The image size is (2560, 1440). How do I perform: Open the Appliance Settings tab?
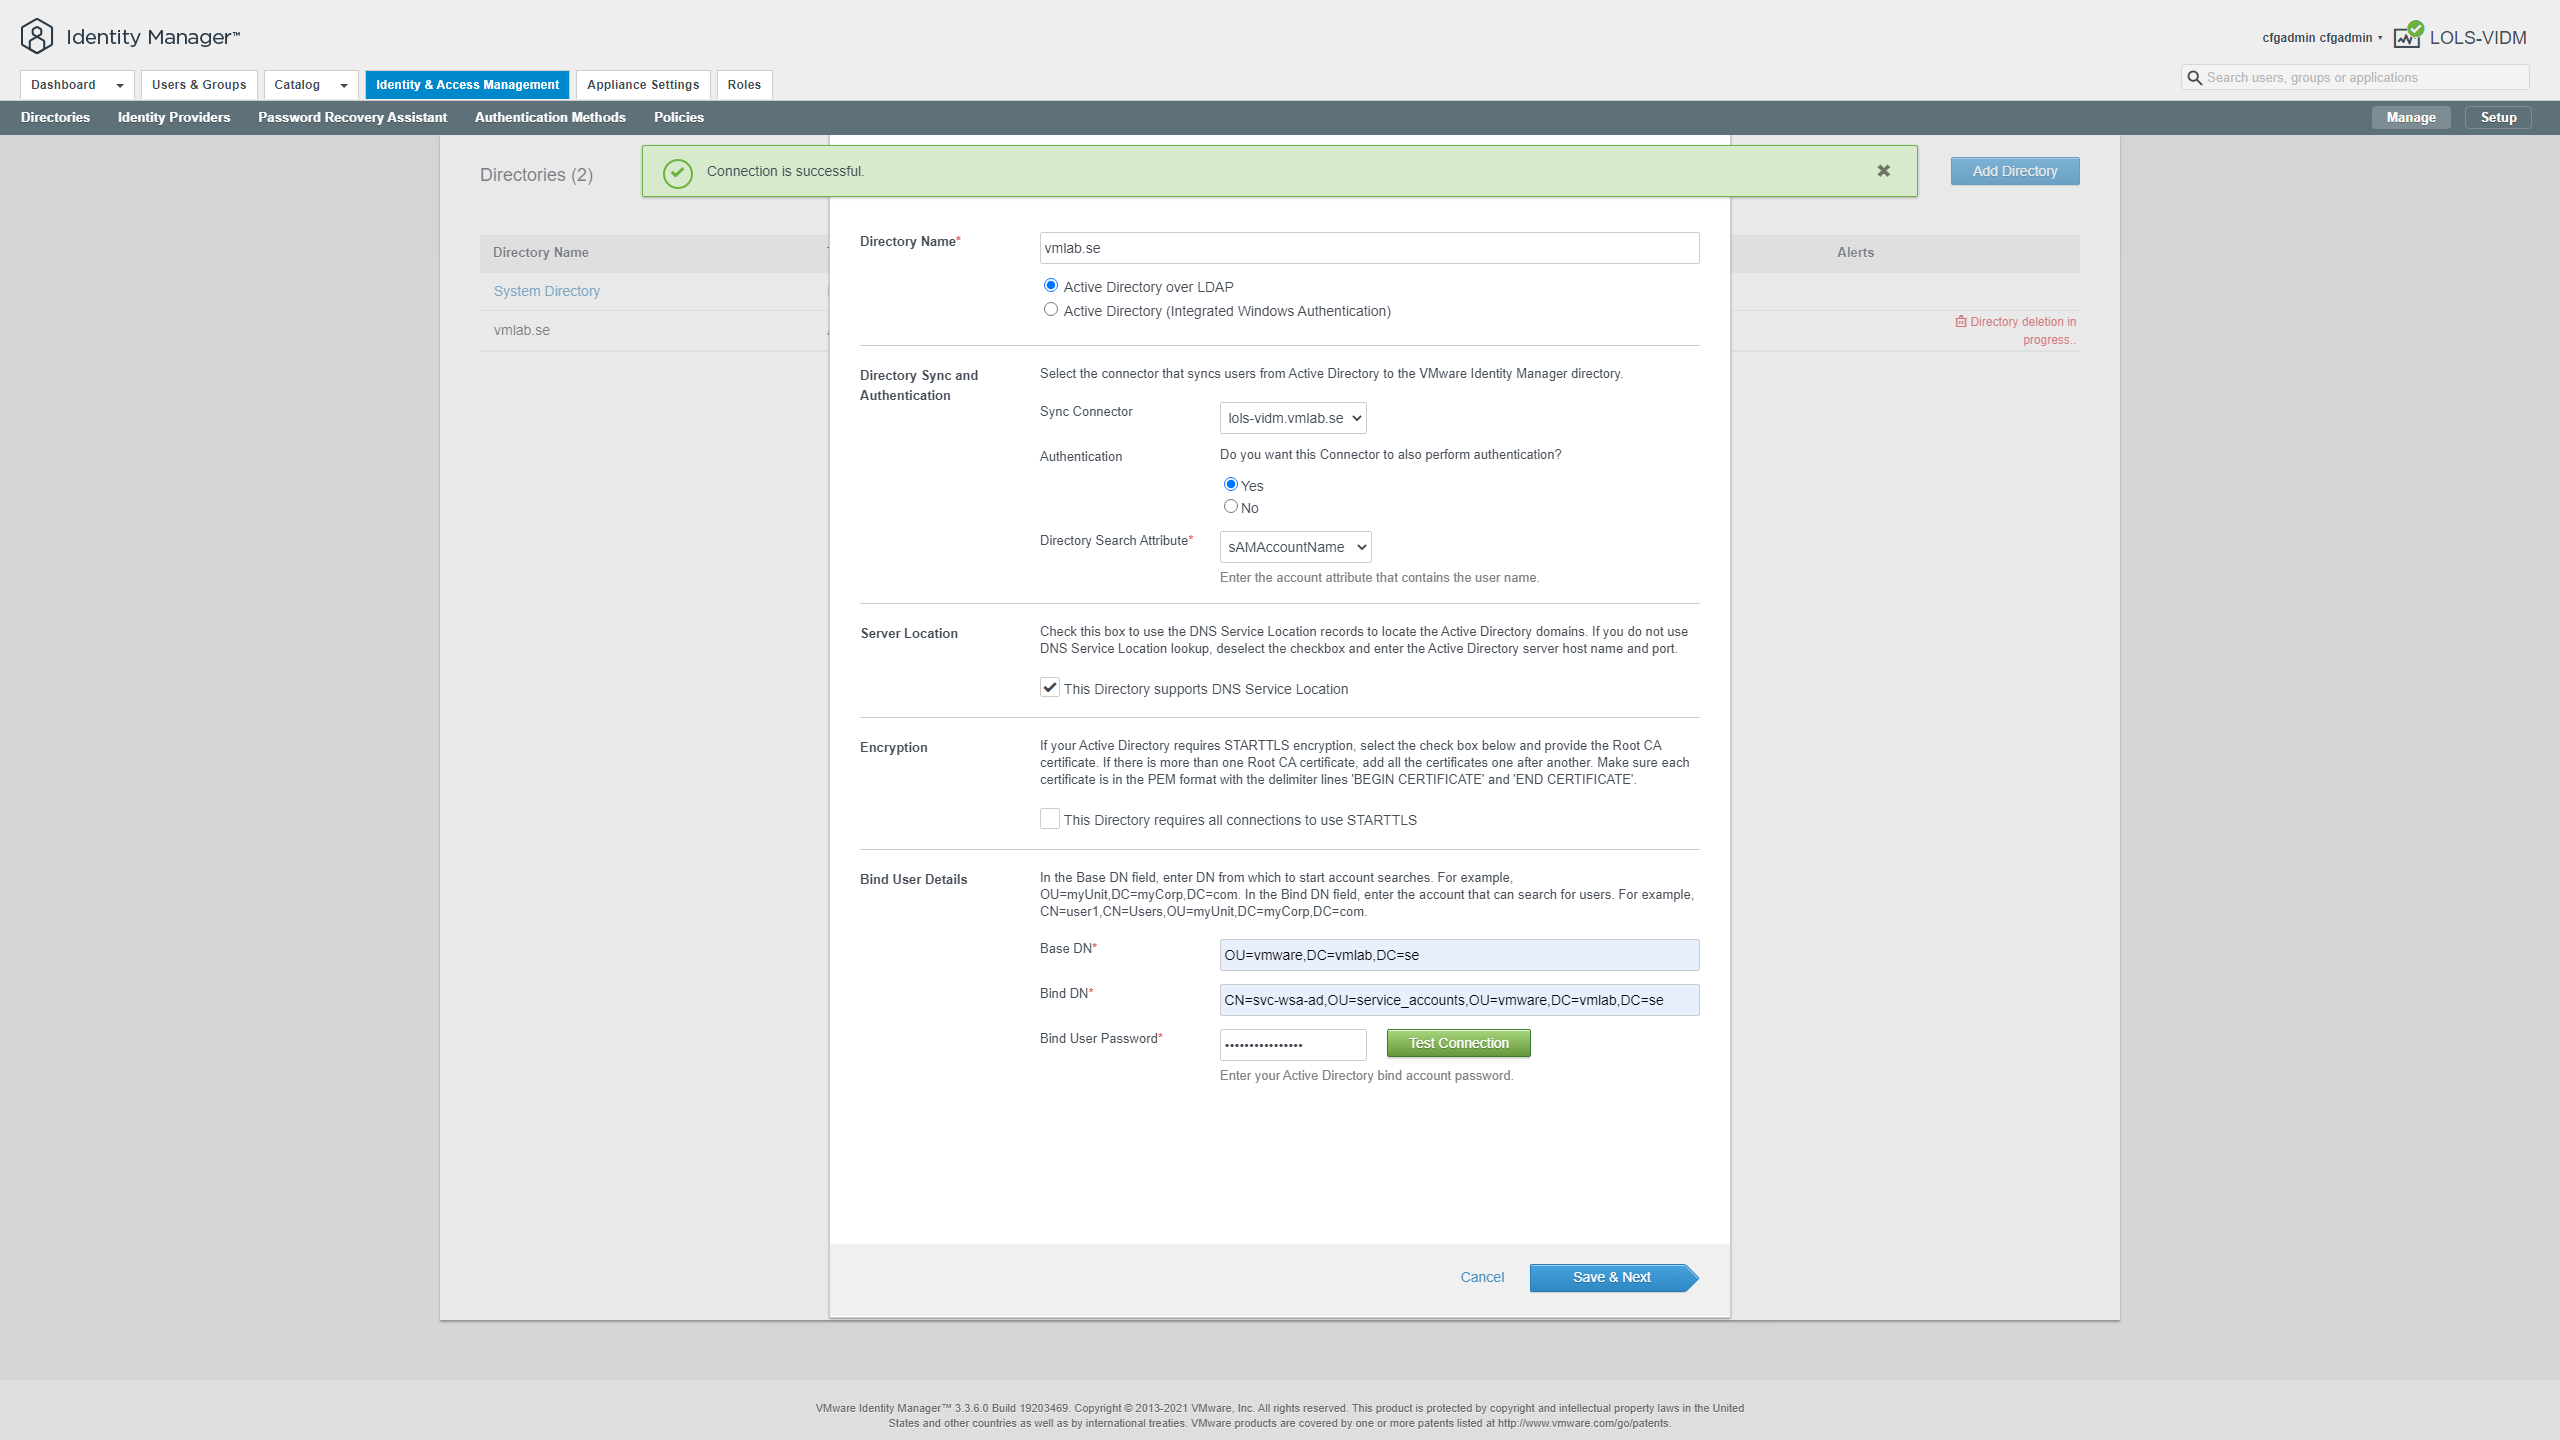[x=643, y=85]
